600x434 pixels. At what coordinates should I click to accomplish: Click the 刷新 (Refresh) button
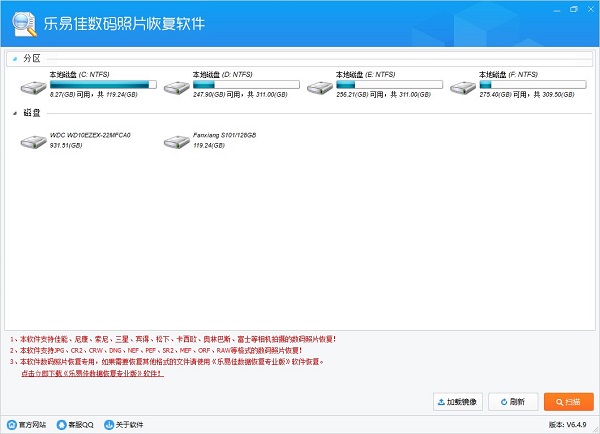pos(512,402)
